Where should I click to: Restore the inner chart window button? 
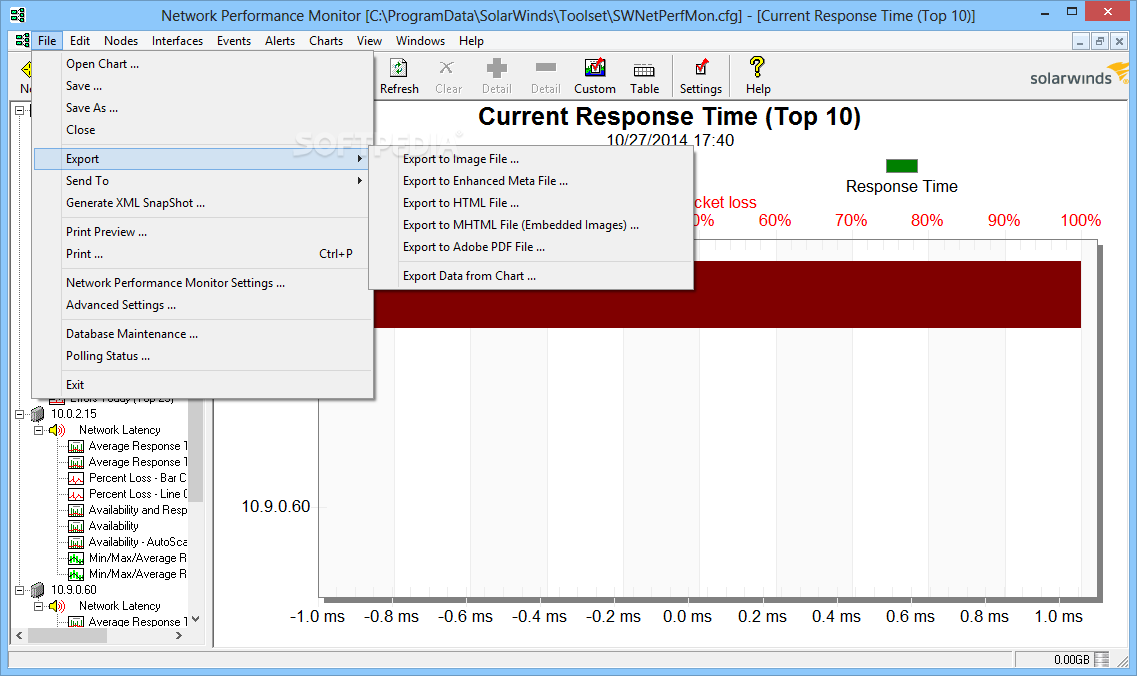tap(1099, 41)
